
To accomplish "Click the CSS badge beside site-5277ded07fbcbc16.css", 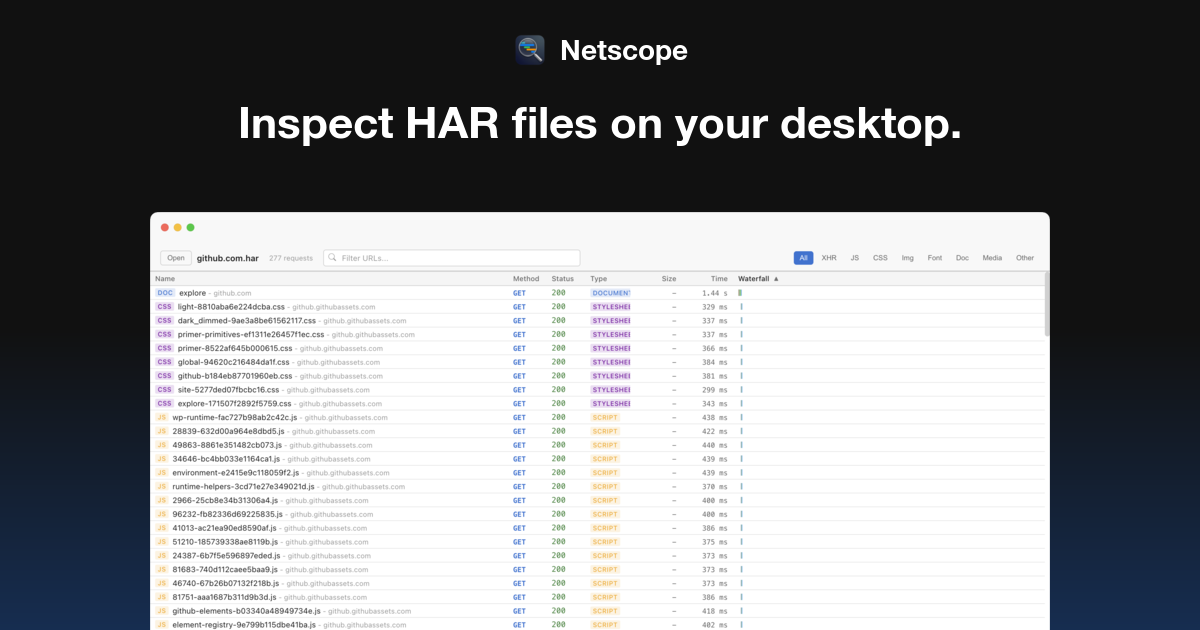I will pyautogui.click(x=164, y=389).
